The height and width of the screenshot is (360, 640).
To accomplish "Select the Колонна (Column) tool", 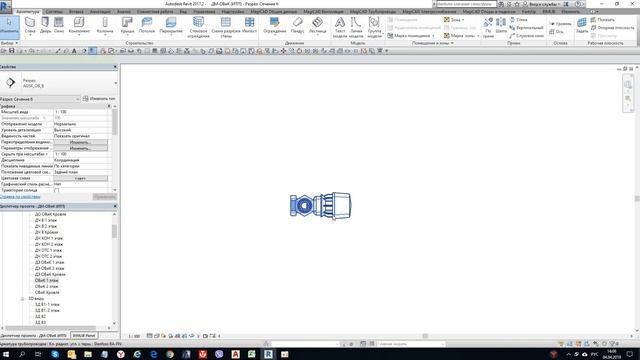I will [x=105, y=25].
